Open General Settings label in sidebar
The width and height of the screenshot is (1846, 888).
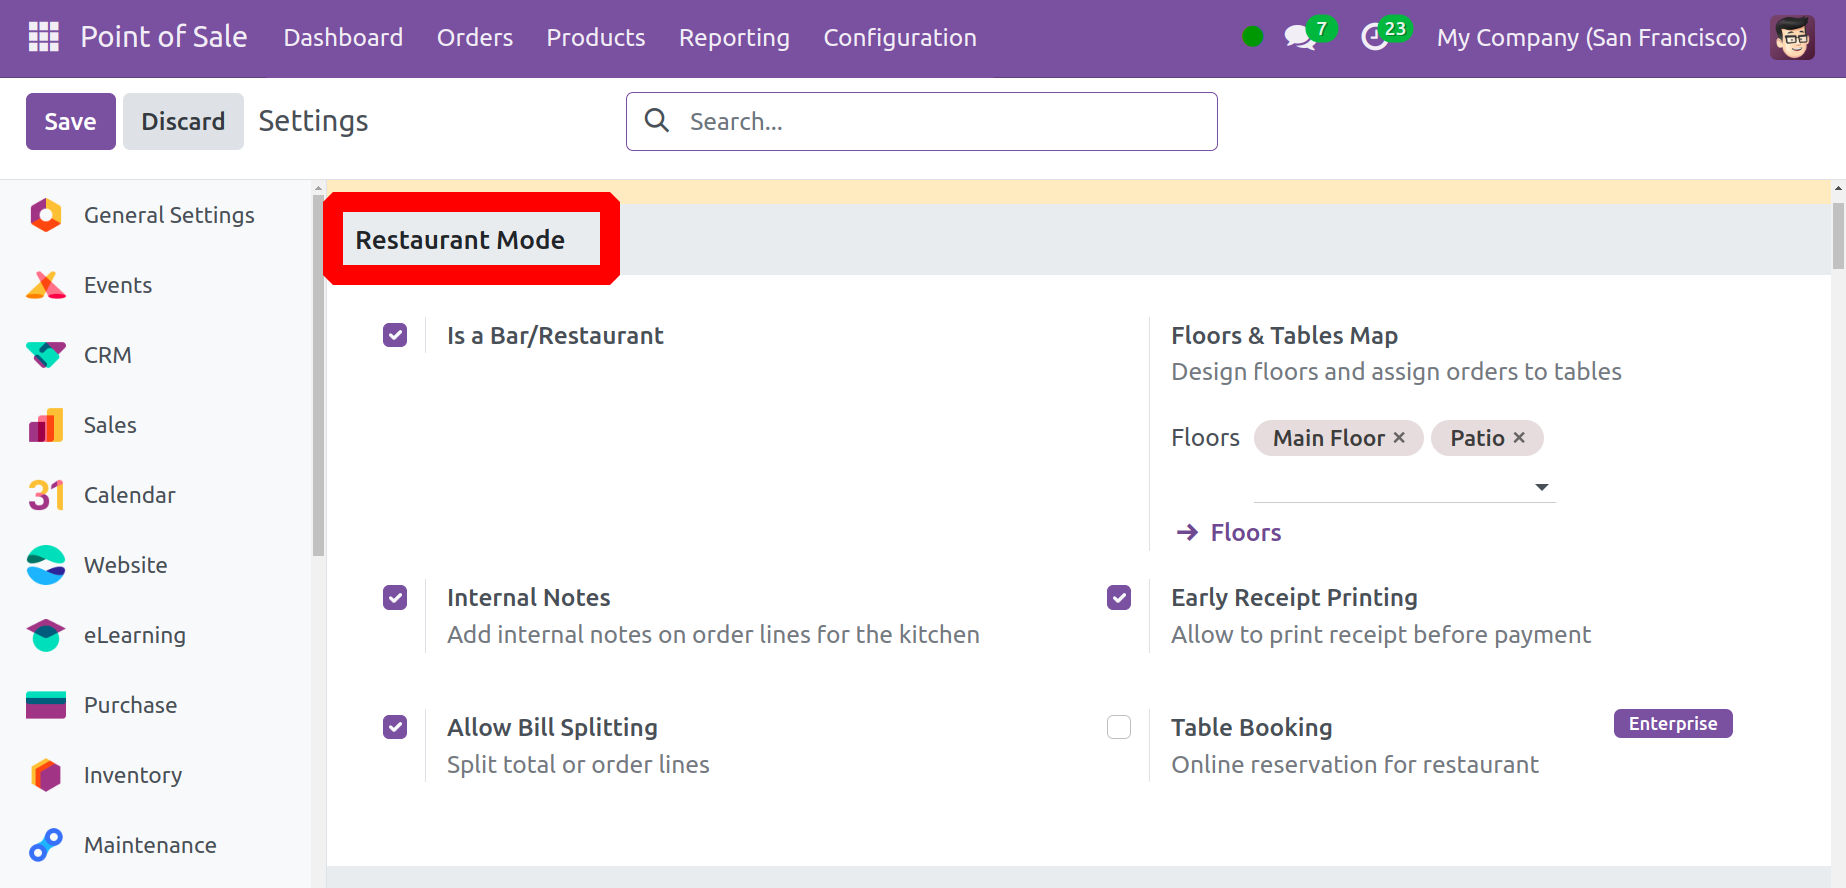pyautogui.click(x=169, y=215)
